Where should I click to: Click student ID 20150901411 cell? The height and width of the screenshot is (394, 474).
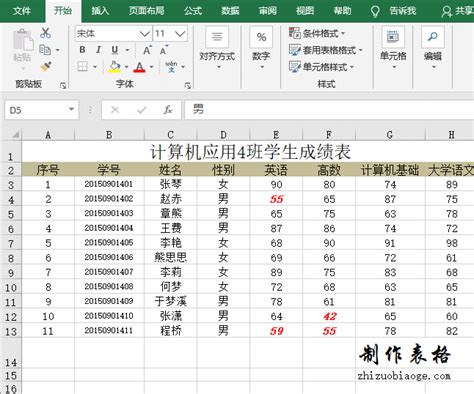(x=109, y=331)
